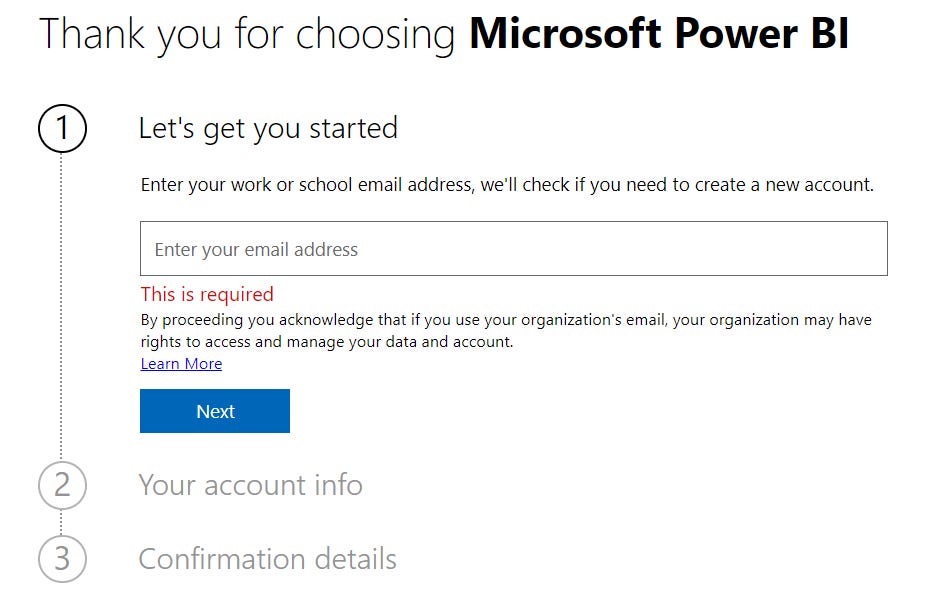This screenshot has height=598, width=948.
Task: Click the 'Enter your email address' placeholder text
Action: (x=253, y=249)
